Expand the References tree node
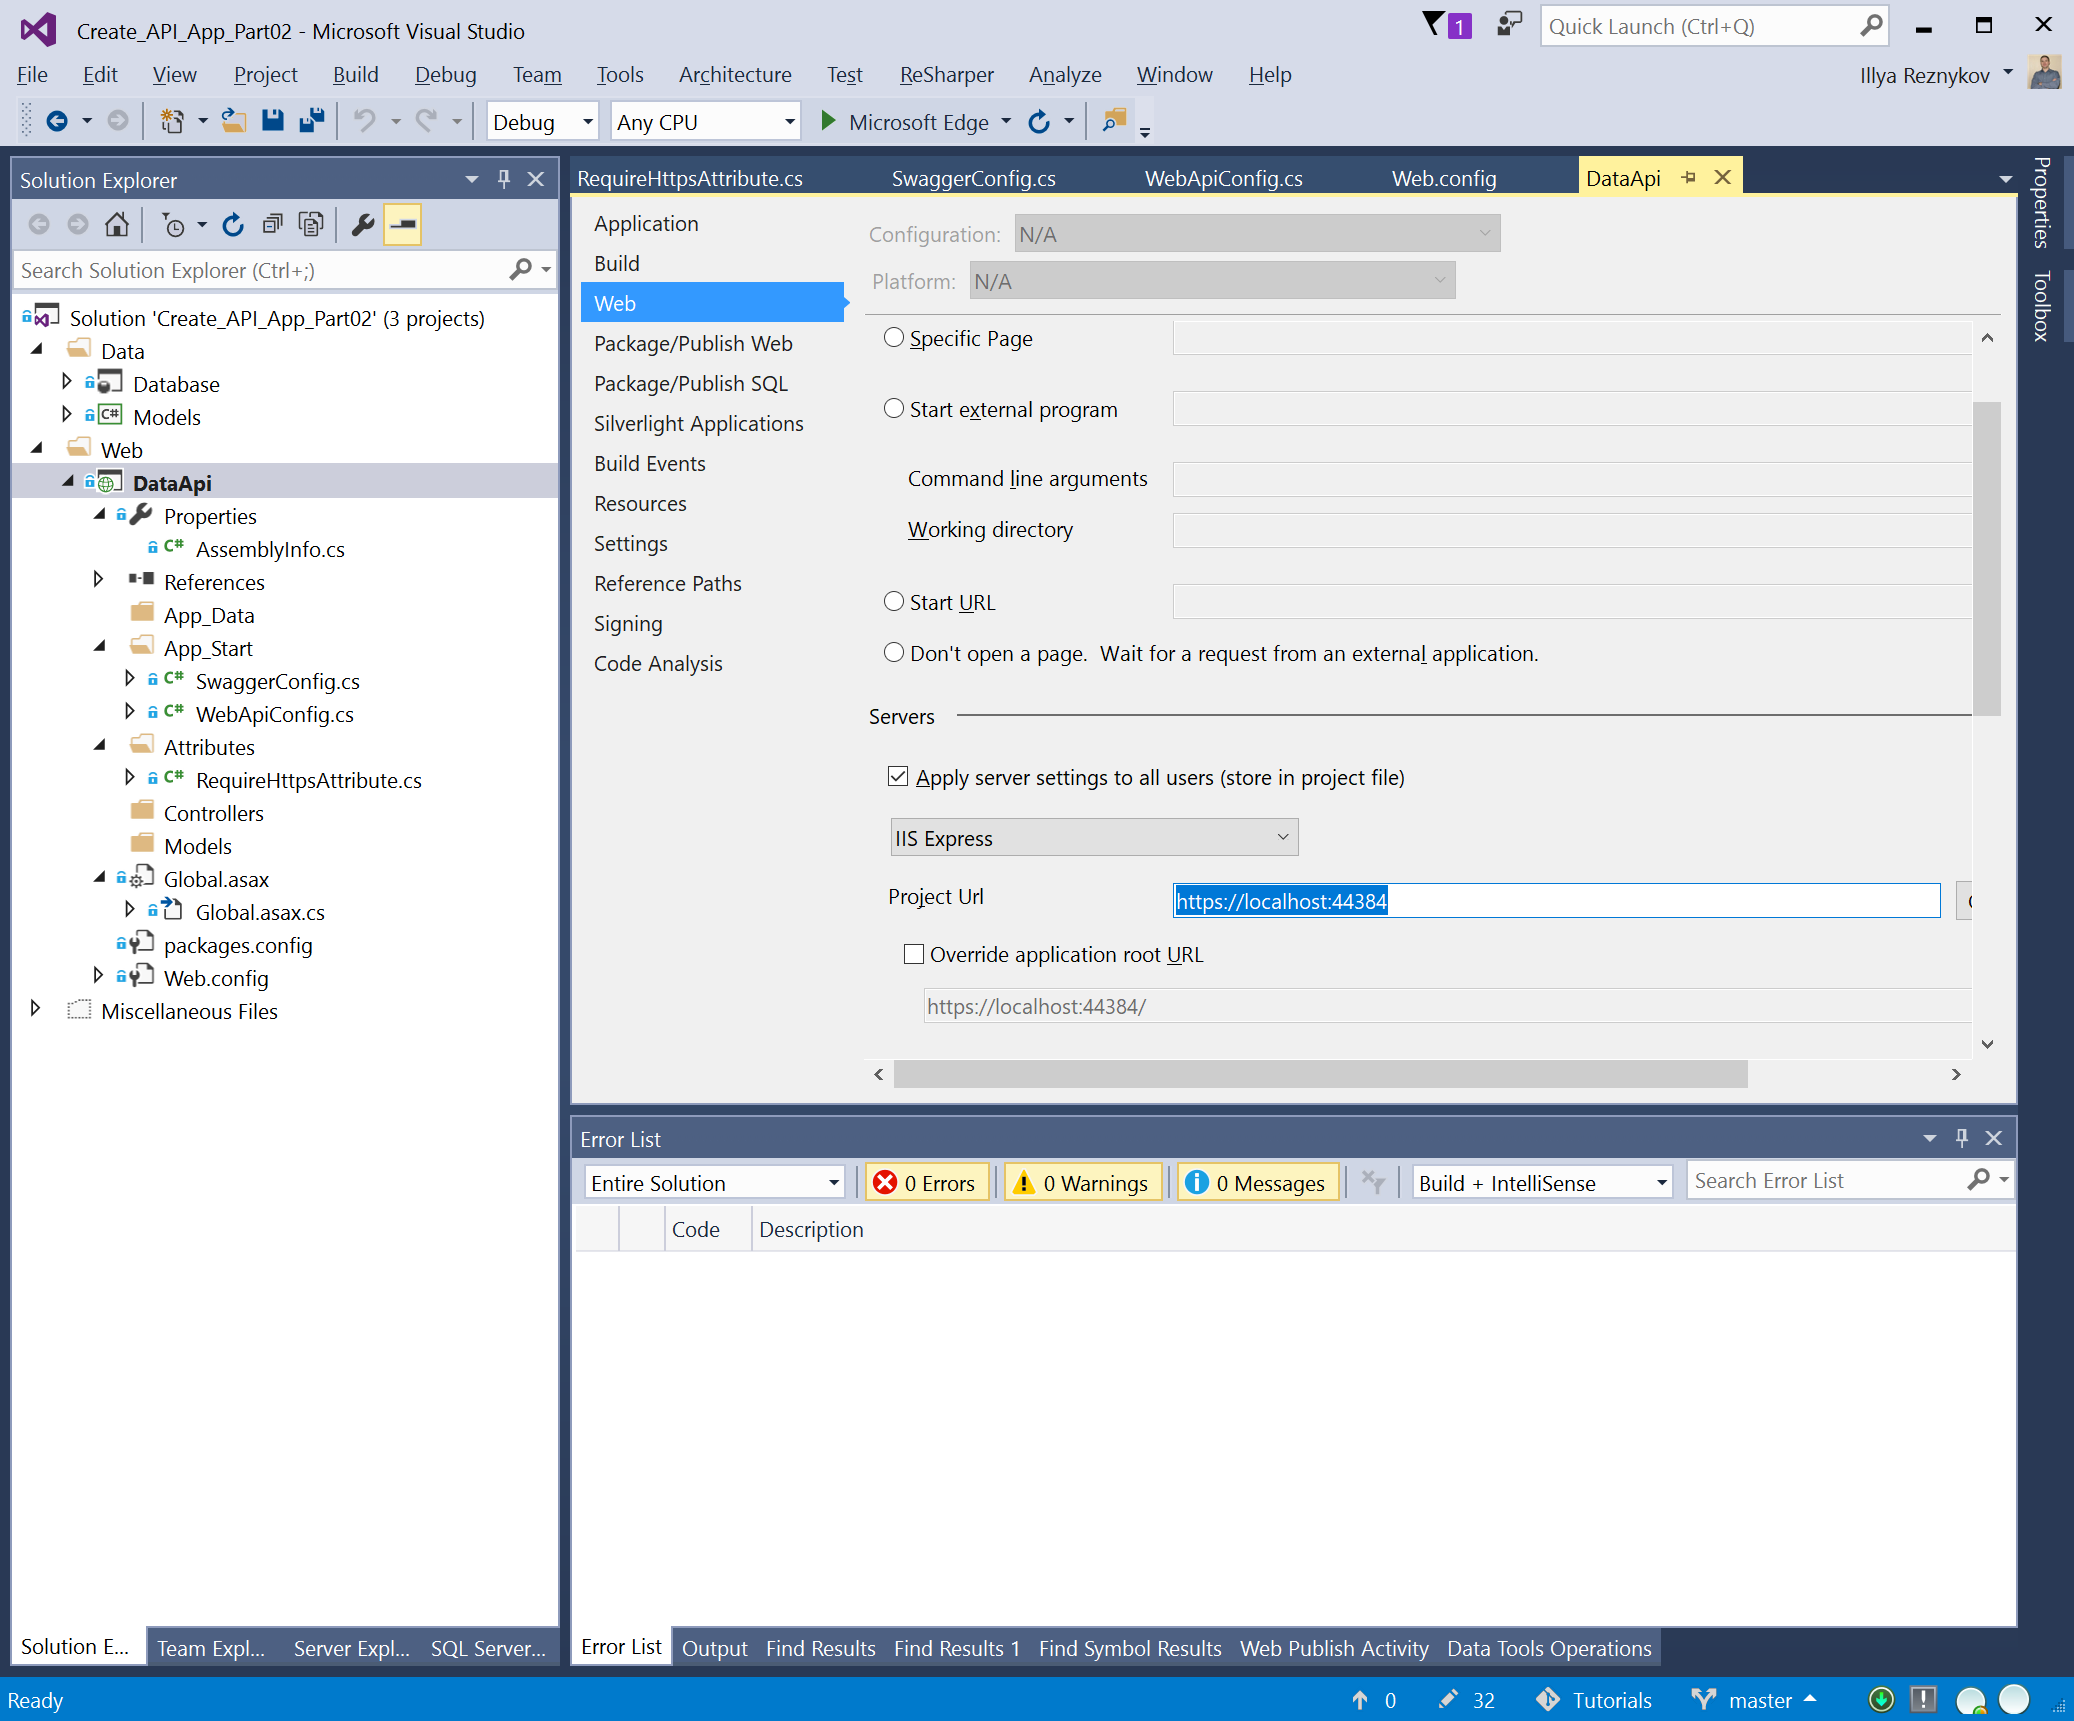This screenshot has height=1721, width=2074. click(98, 580)
